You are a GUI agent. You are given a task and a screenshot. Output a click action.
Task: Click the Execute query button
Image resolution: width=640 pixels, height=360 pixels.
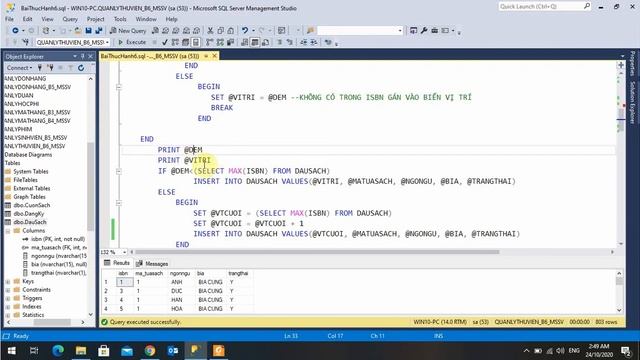click(x=132, y=42)
